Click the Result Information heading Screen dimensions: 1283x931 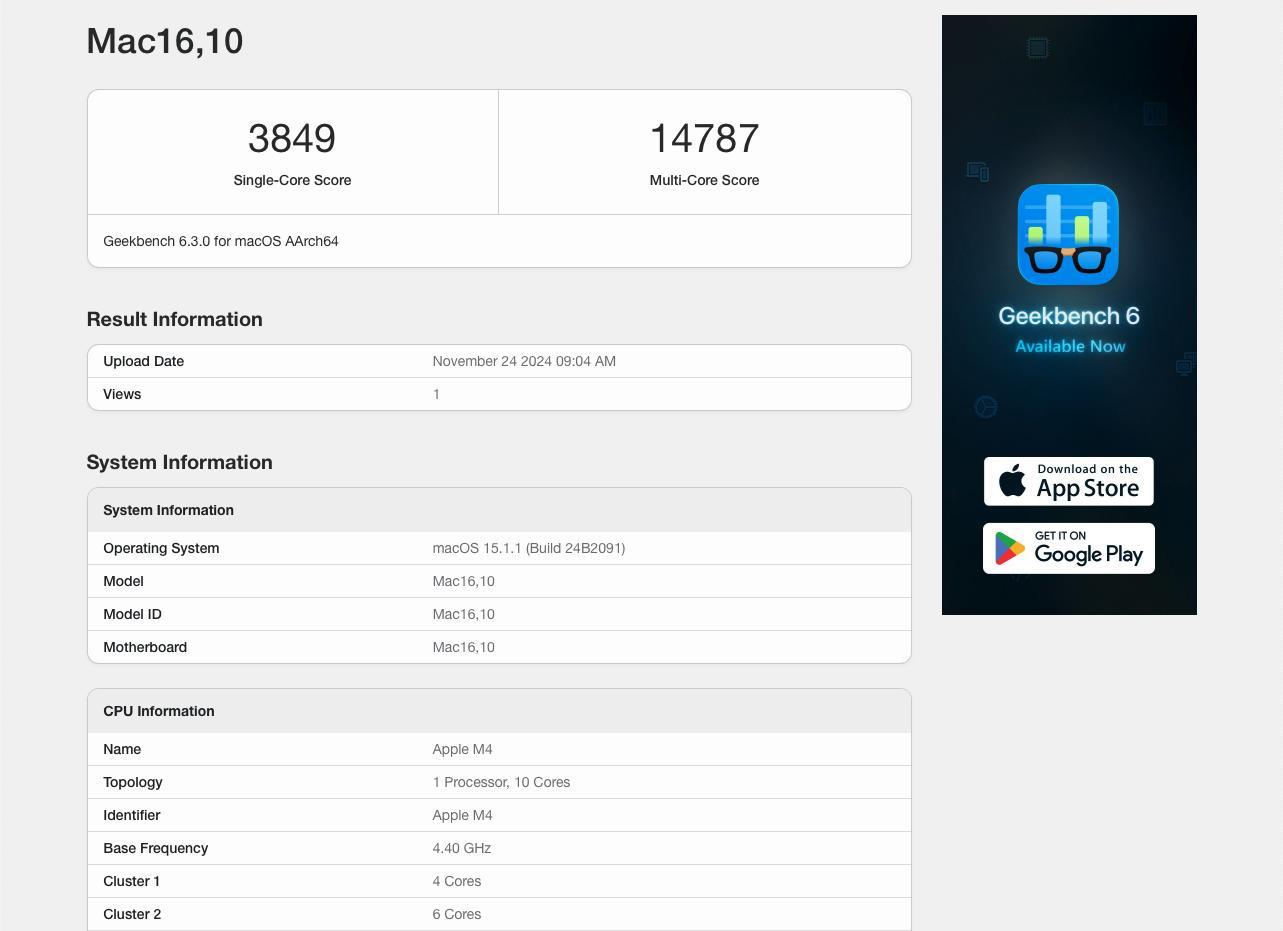pos(175,319)
